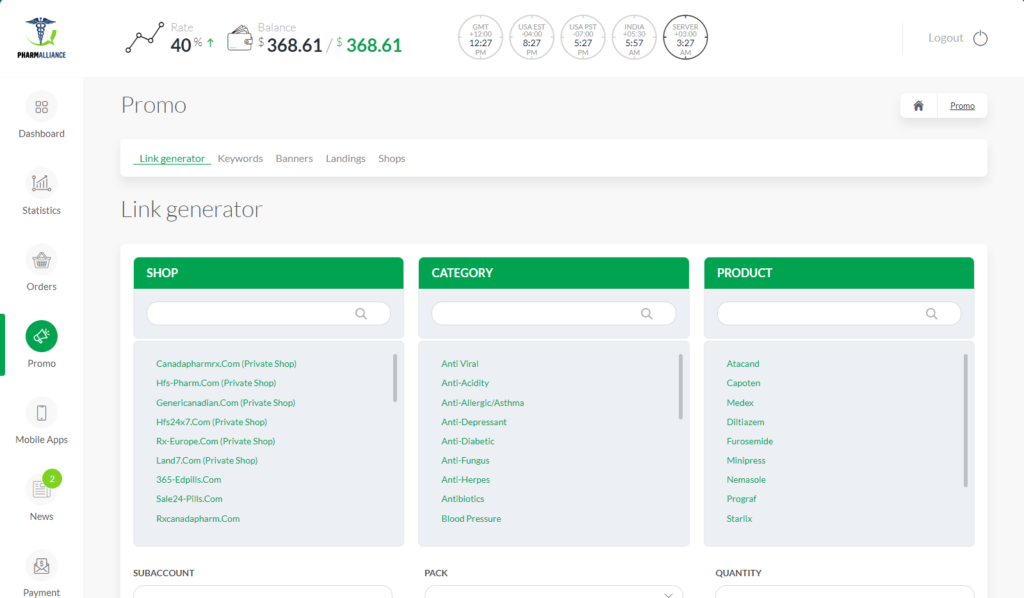This screenshot has height=598, width=1024.
Task: Choose the Anti Viral category
Action: pos(460,364)
